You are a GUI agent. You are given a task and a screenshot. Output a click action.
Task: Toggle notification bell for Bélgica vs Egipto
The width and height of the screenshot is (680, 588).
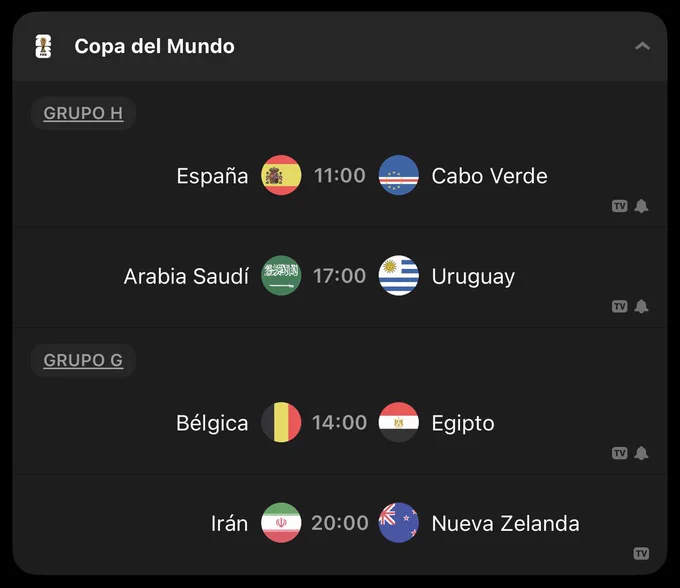[641, 453]
